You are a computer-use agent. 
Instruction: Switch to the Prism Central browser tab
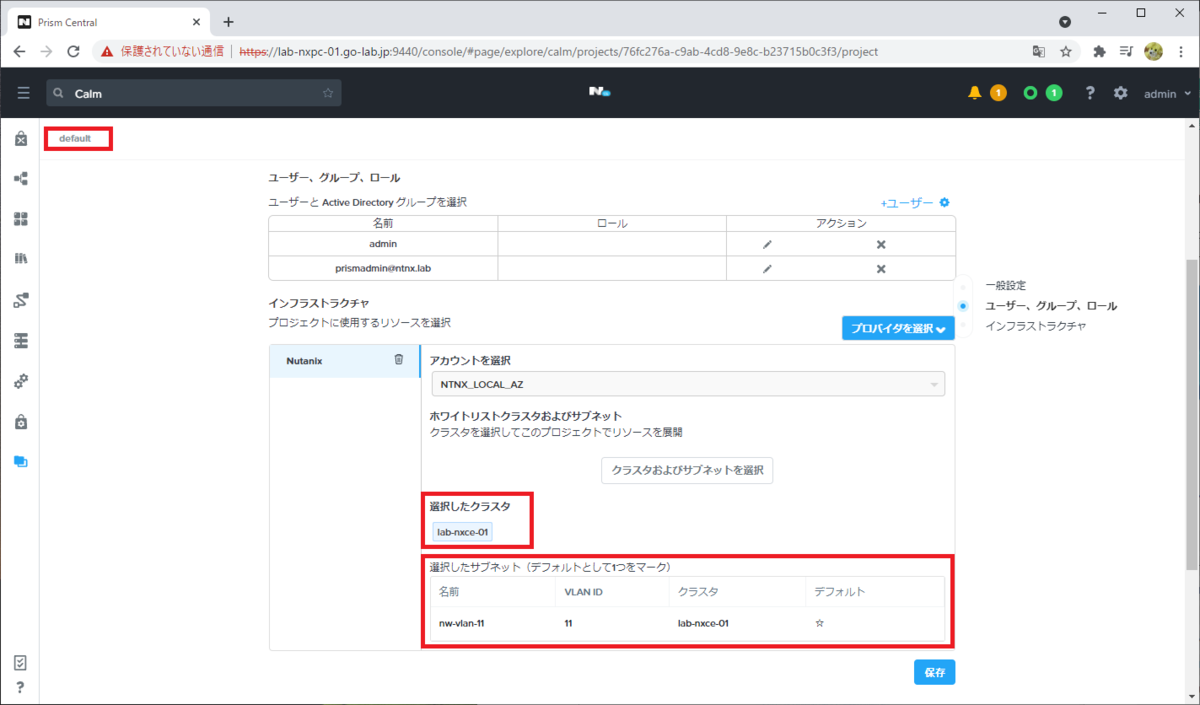click(x=106, y=21)
